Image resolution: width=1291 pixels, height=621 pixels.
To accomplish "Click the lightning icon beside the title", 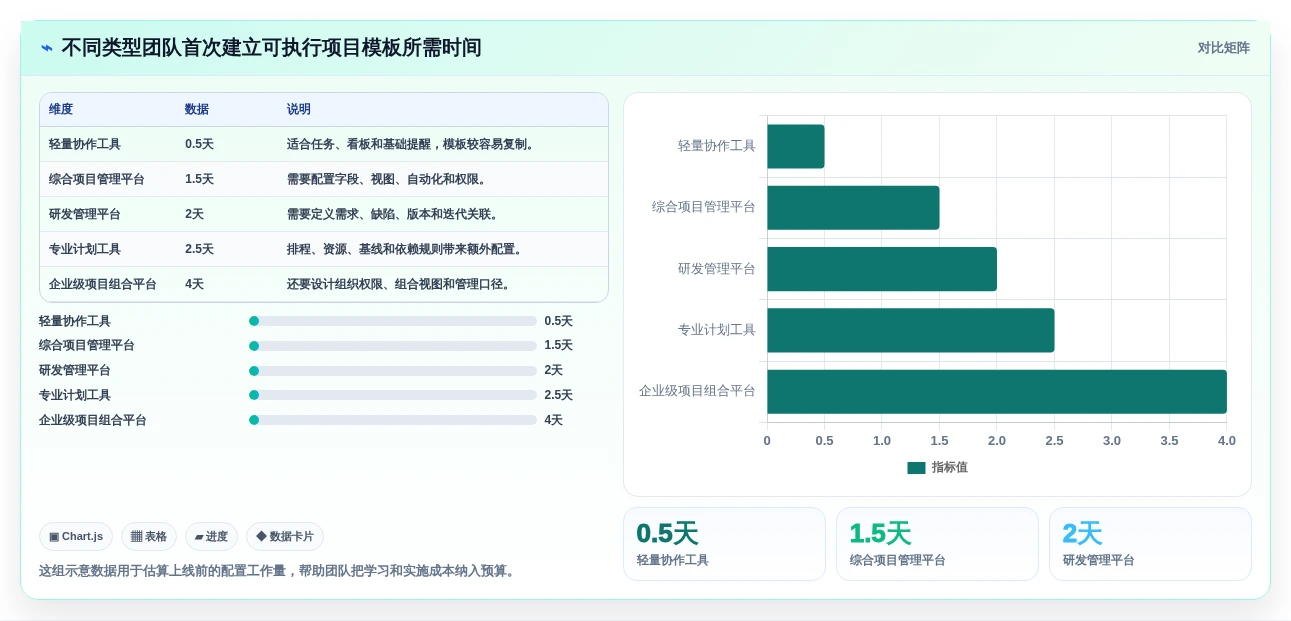I will tap(47, 48).
